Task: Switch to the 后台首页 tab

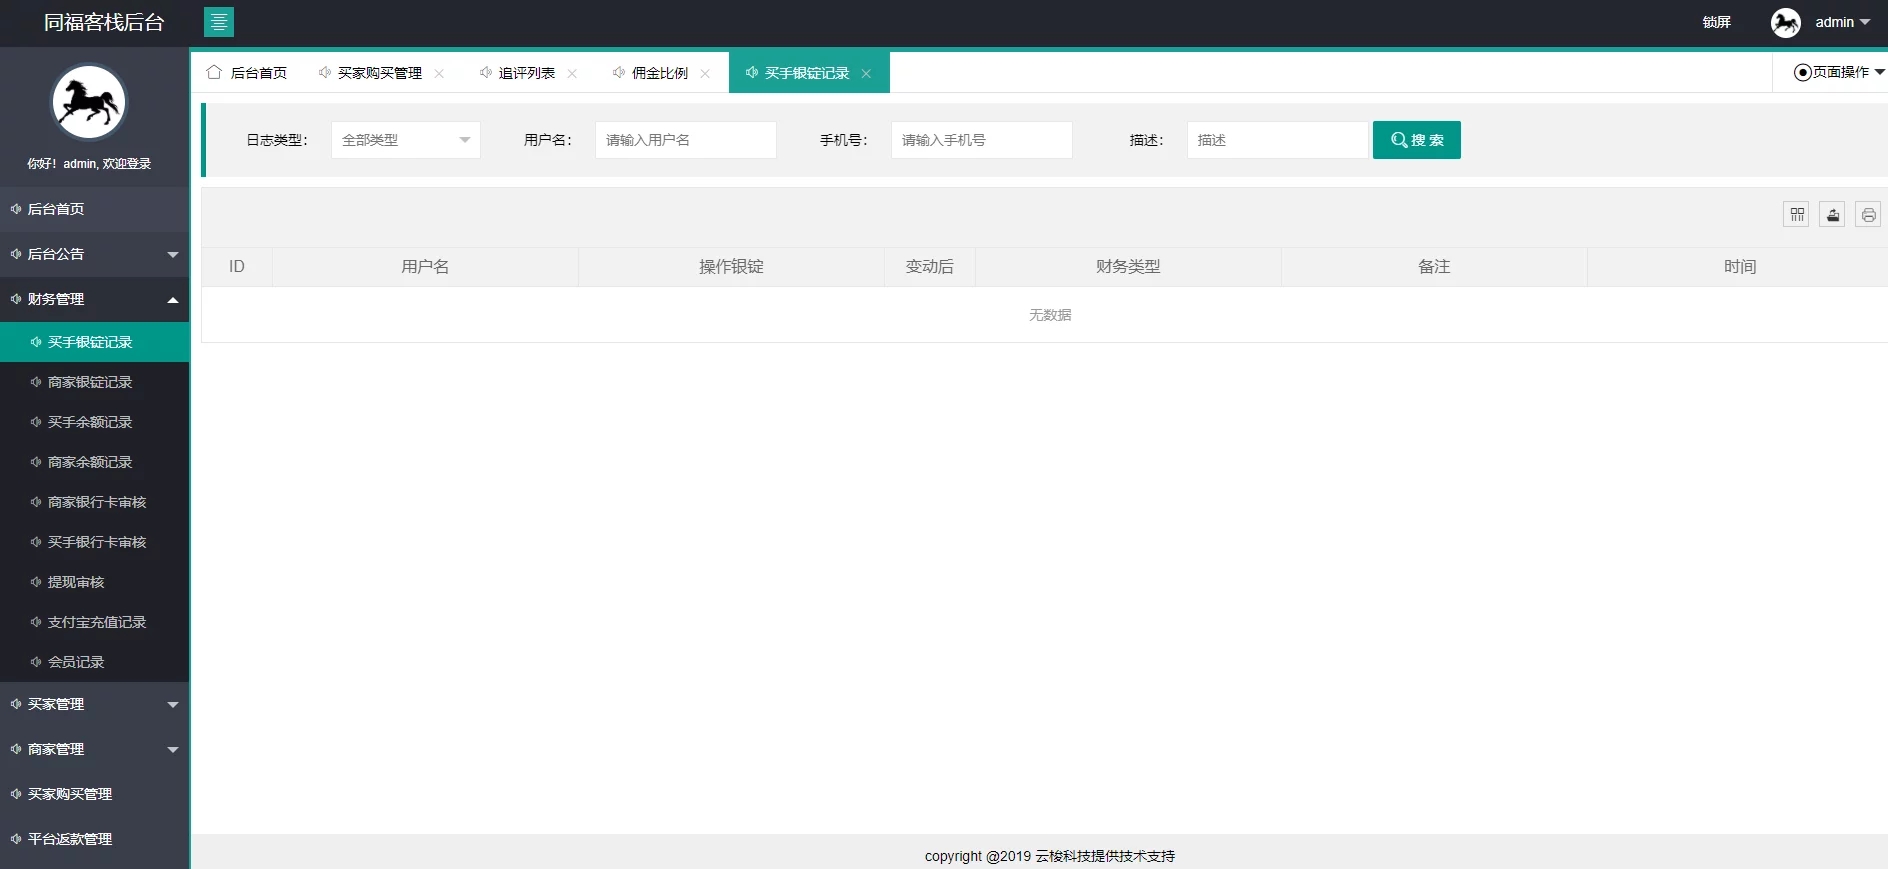Action: click(248, 73)
